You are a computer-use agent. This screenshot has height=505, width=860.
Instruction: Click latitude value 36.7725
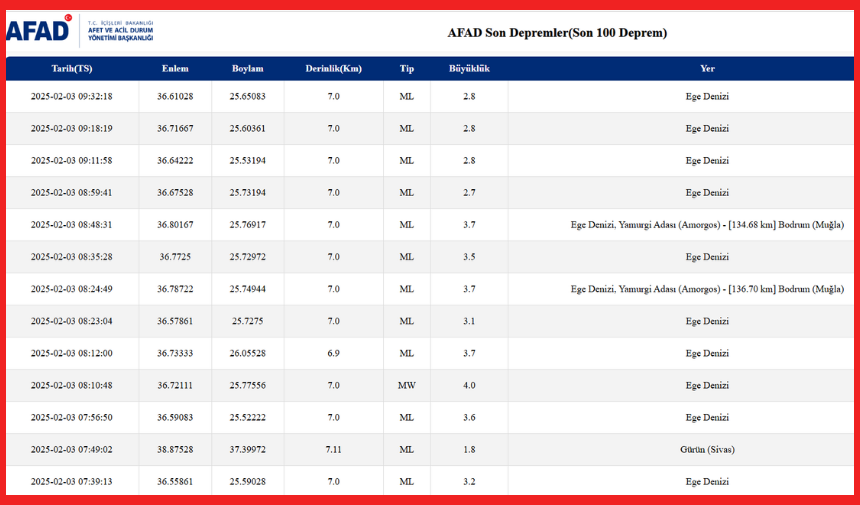175,257
